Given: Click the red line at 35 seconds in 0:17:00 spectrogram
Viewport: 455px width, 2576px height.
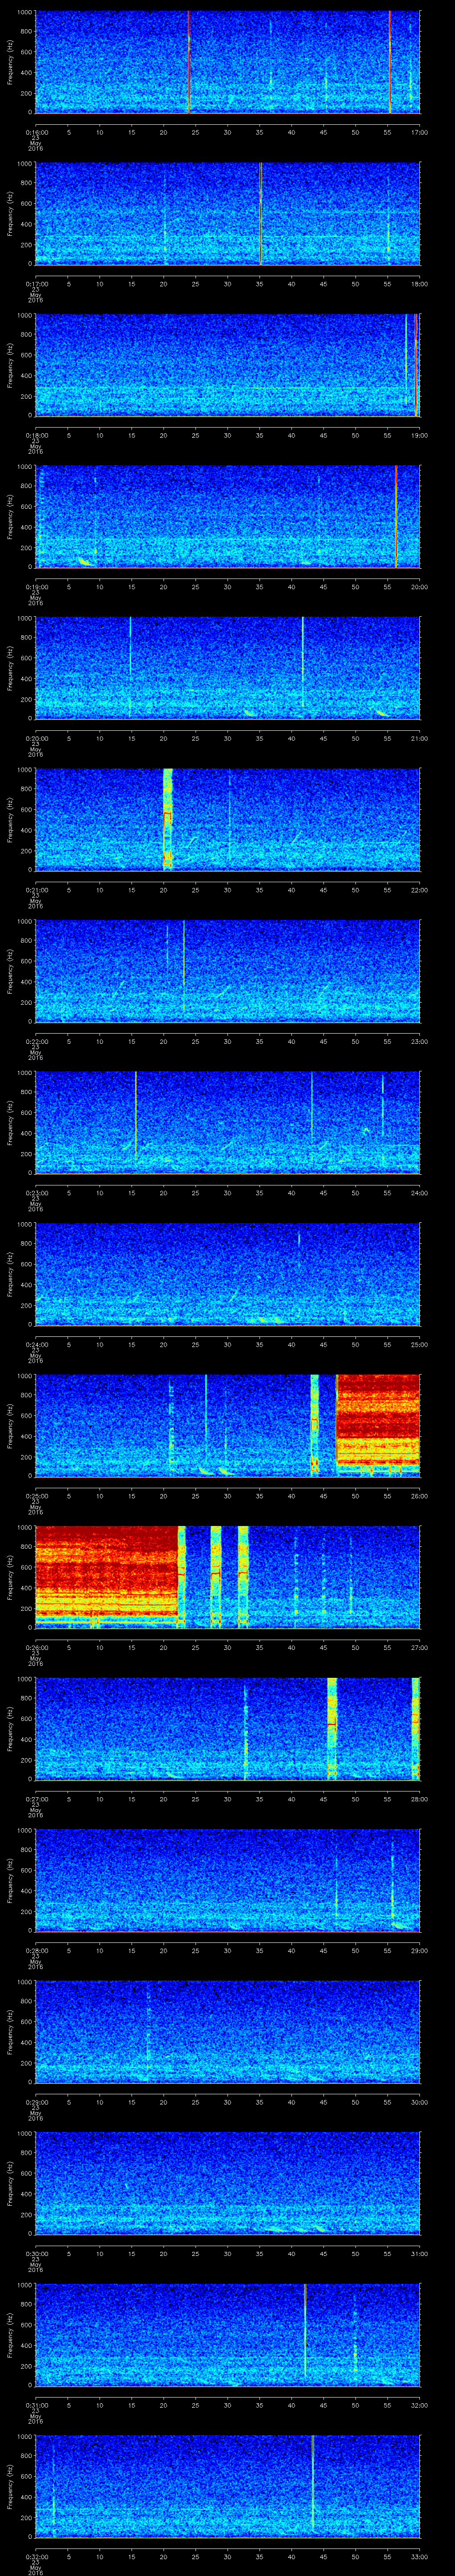Looking at the screenshot, I should coord(260,213).
